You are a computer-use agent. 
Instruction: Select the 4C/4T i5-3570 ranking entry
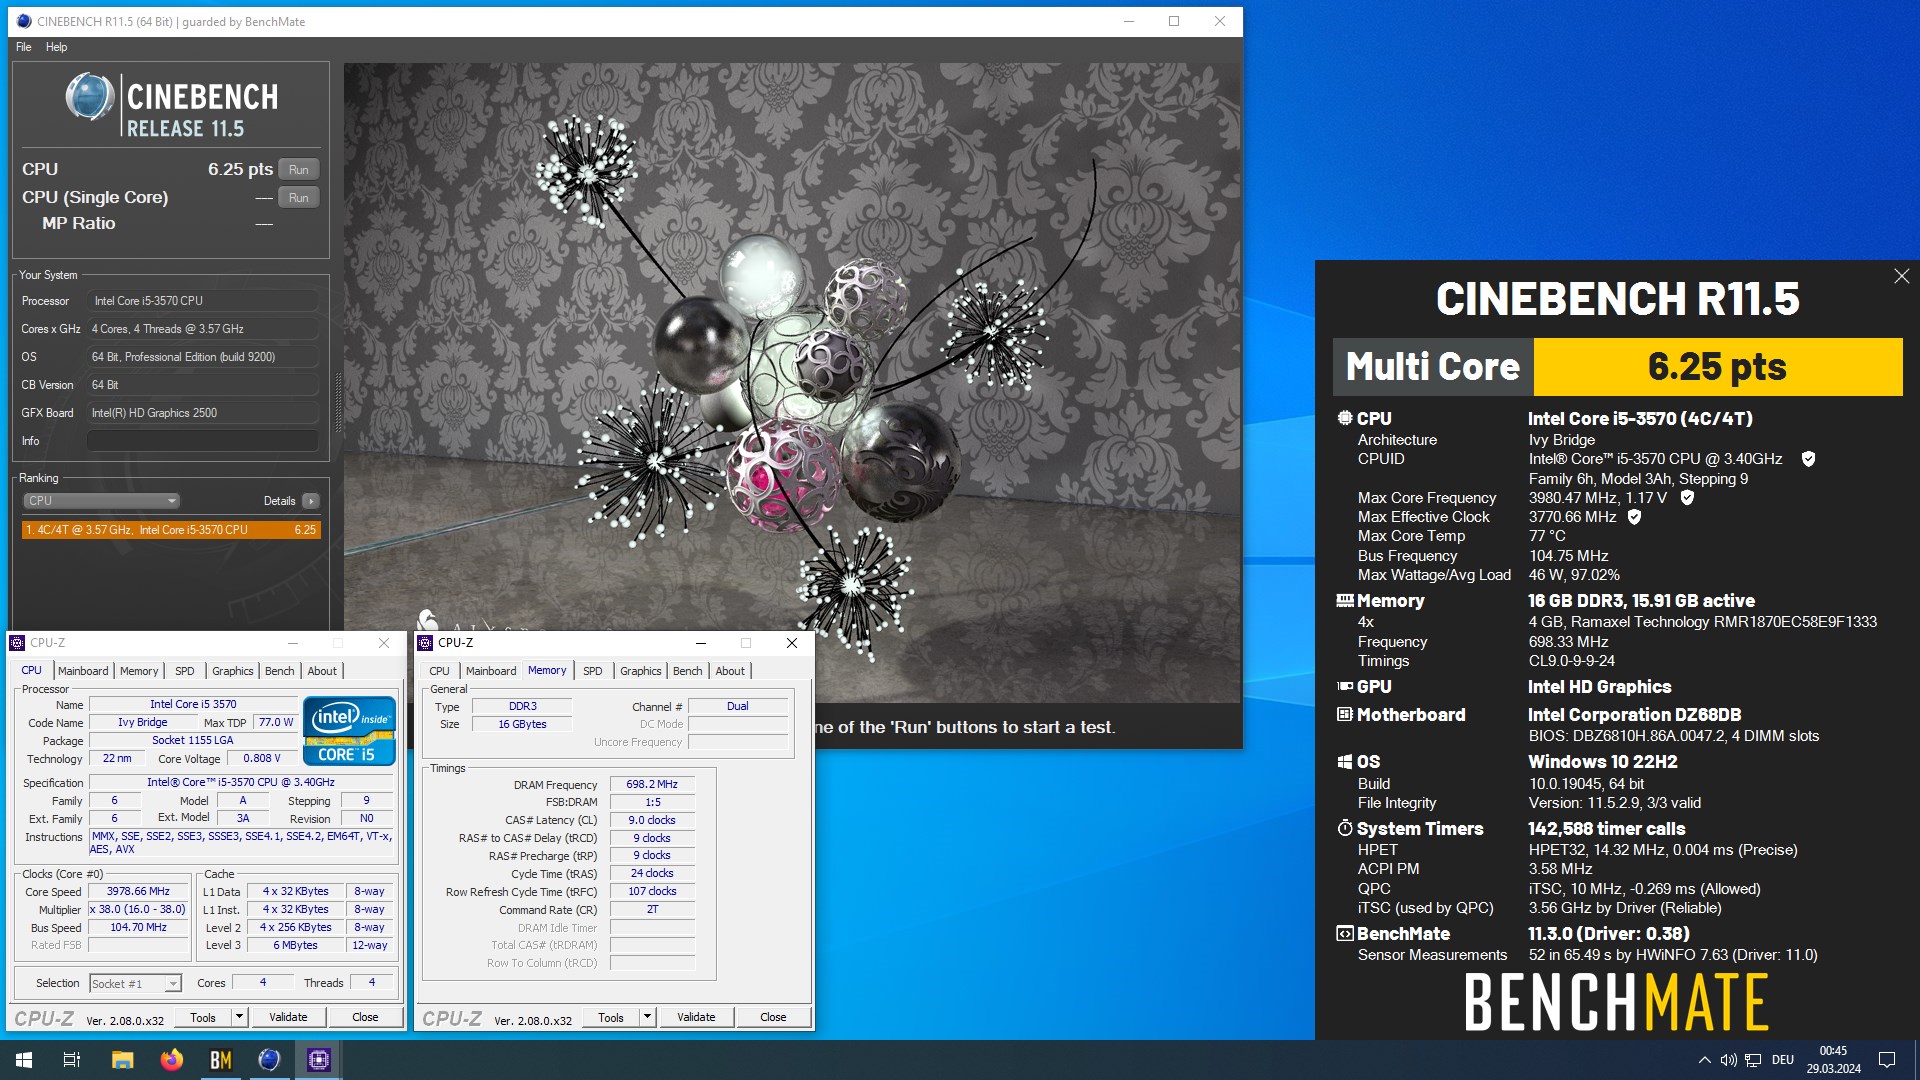point(171,530)
